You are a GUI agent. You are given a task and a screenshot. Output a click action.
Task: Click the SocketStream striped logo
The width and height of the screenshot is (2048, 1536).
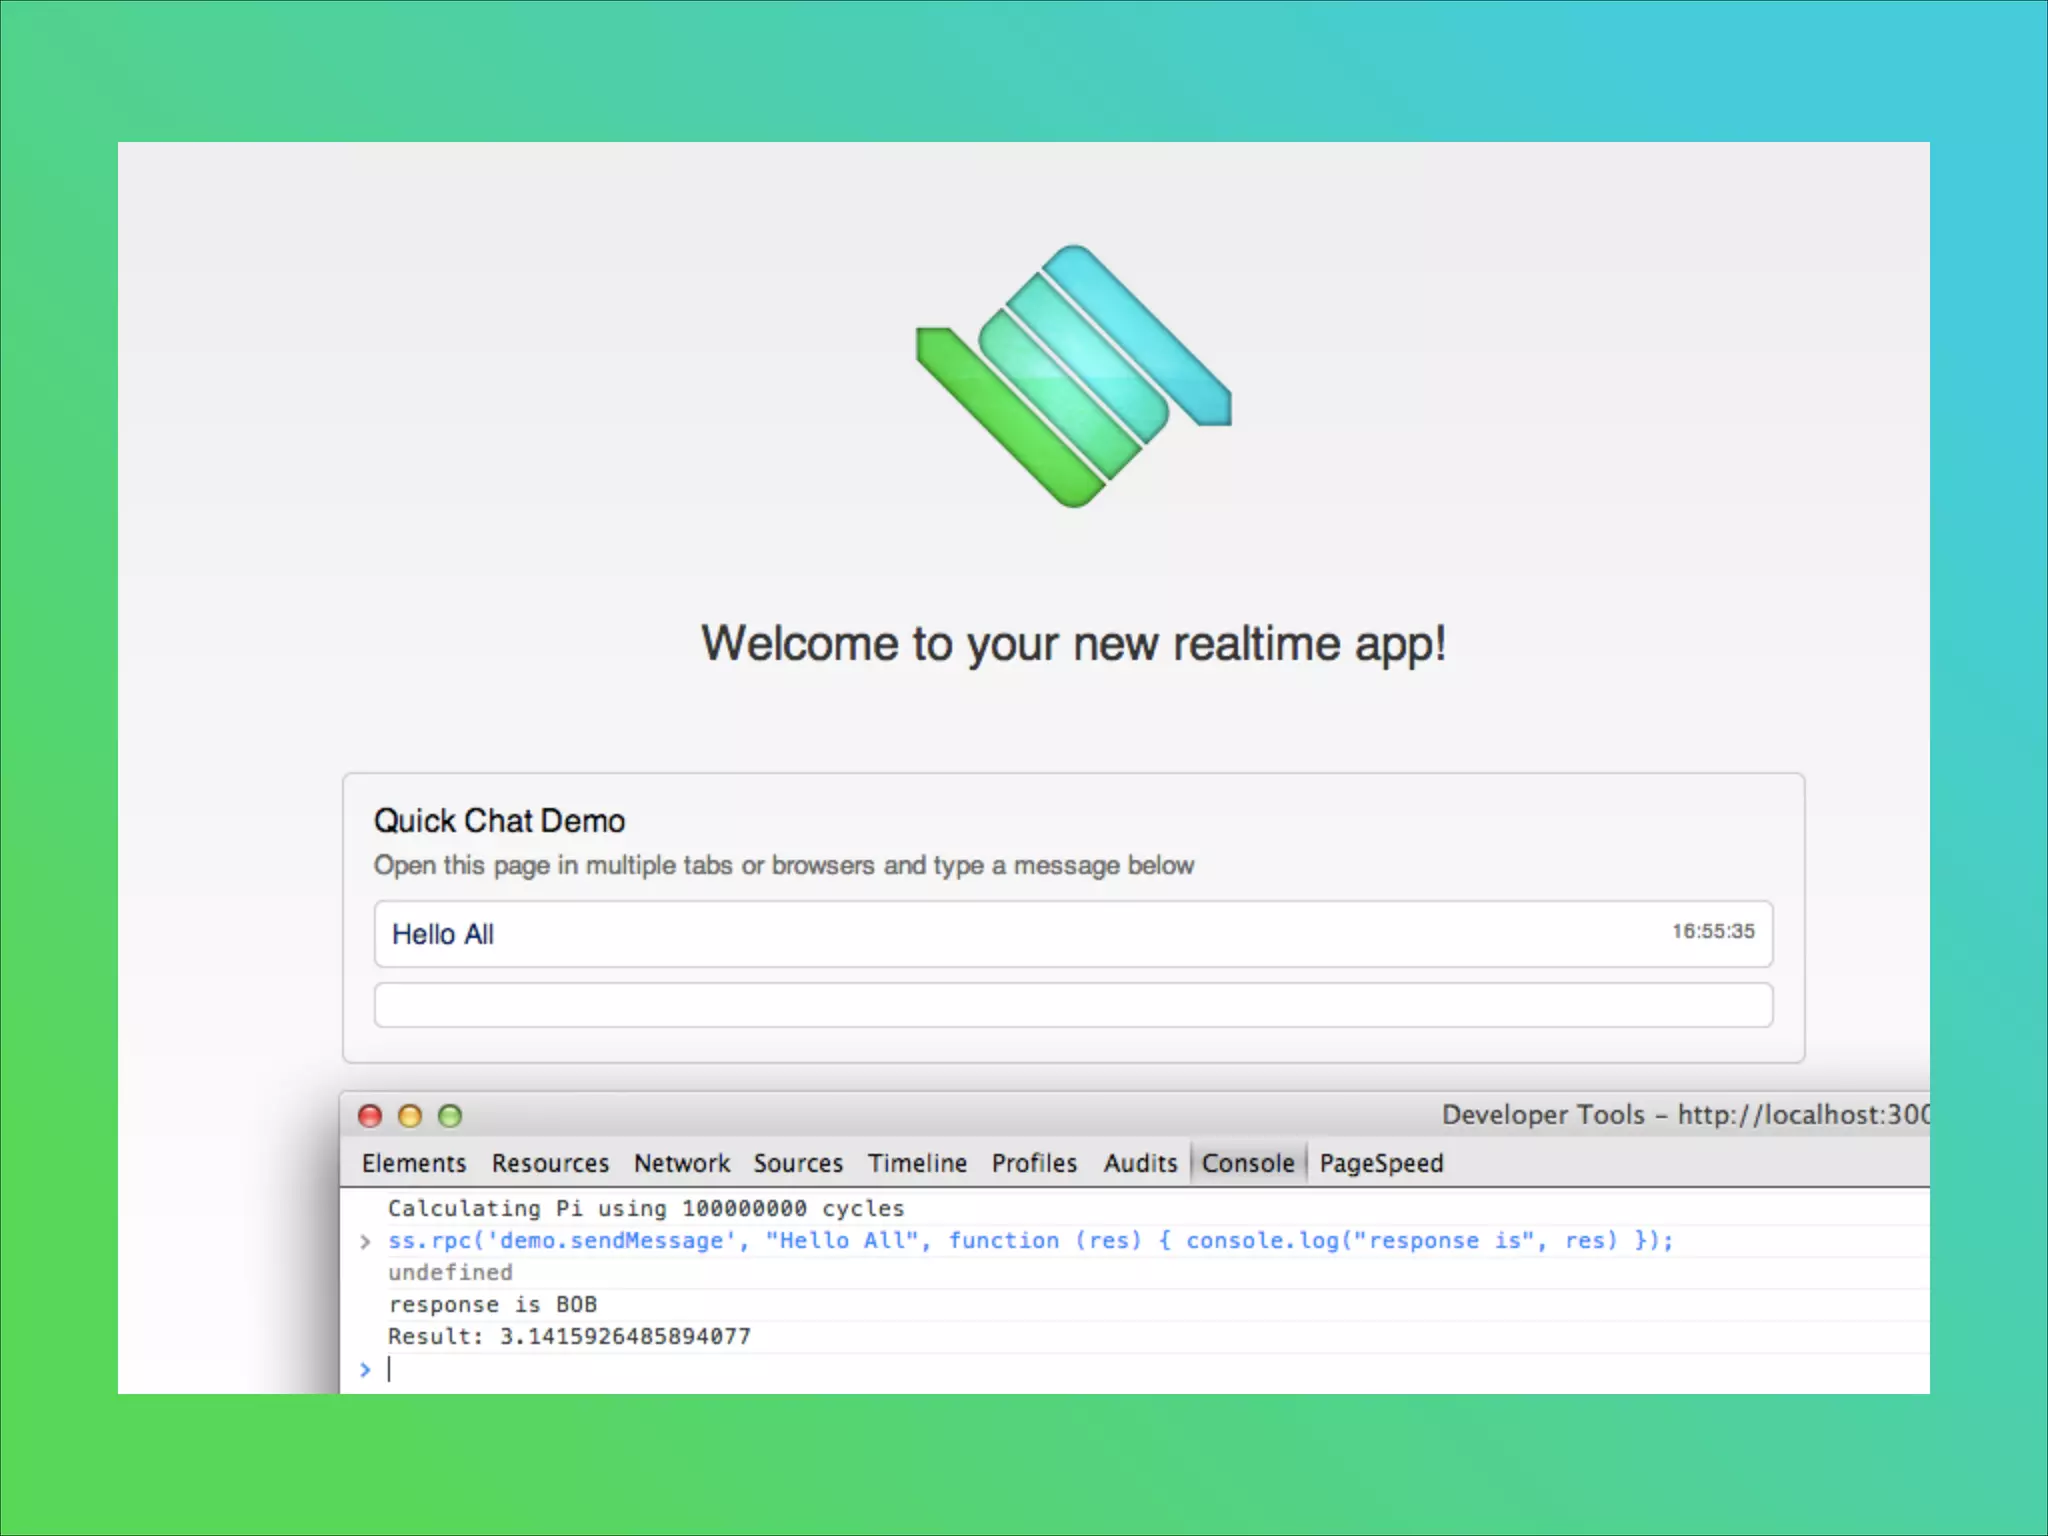click(x=1073, y=376)
